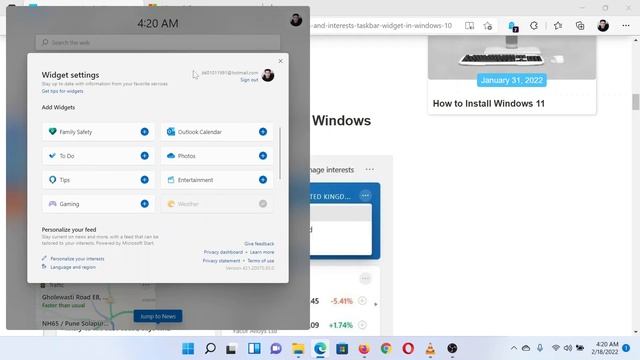The image size is (640, 360).
Task: Open the Wi-Fi tray icon
Action: [556, 348]
